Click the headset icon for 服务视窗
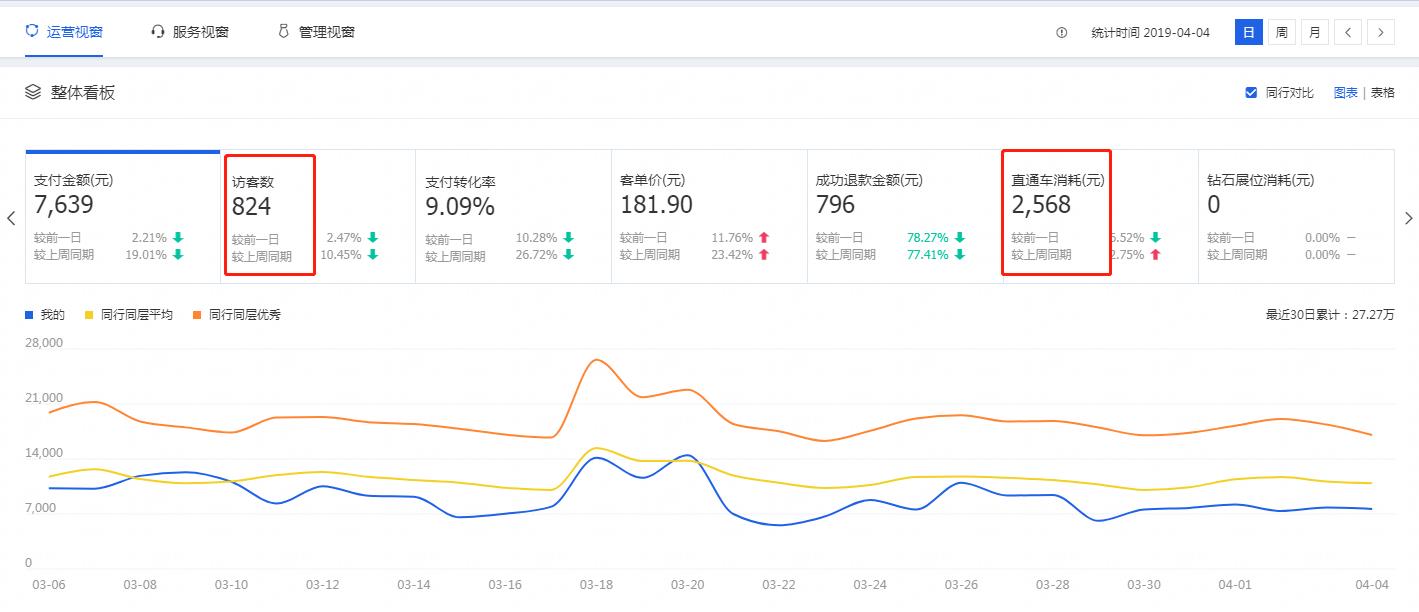Screen dimensions: 1419x612 [157, 32]
